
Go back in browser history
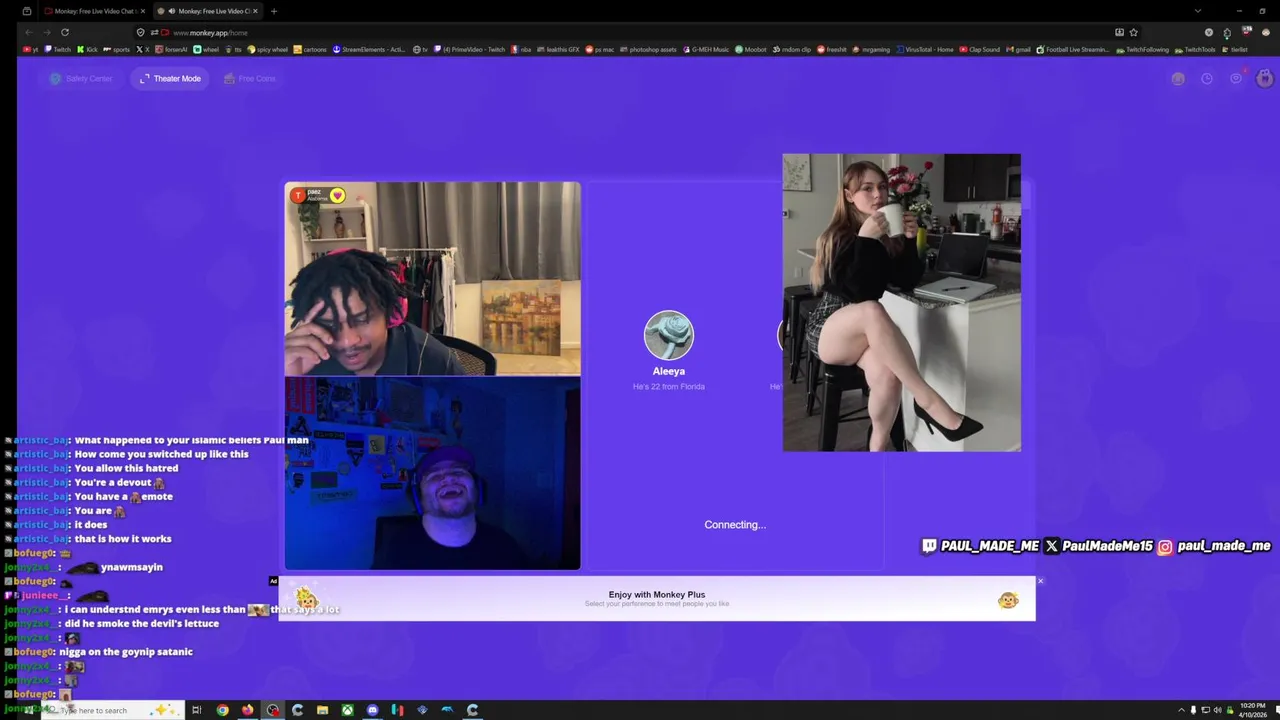click(29, 32)
